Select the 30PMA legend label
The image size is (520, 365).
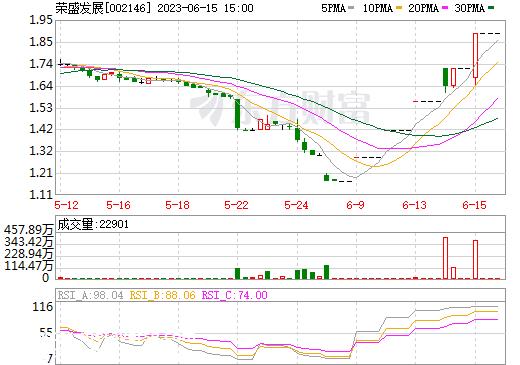[469, 8]
